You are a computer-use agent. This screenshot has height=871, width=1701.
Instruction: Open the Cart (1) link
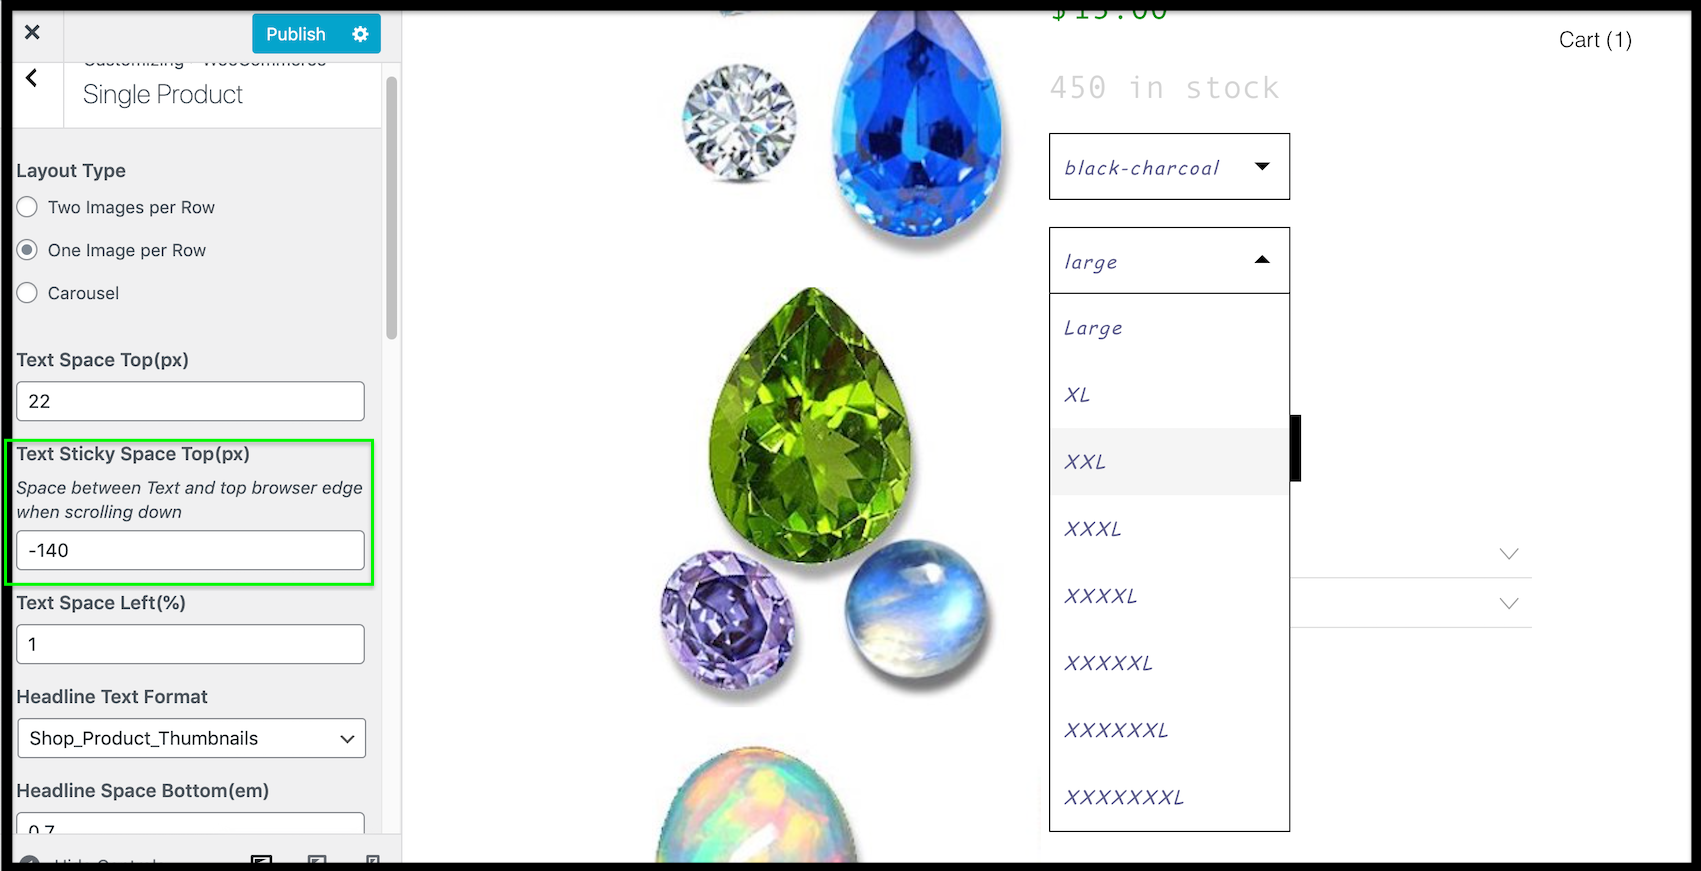tap(1595, 40)
